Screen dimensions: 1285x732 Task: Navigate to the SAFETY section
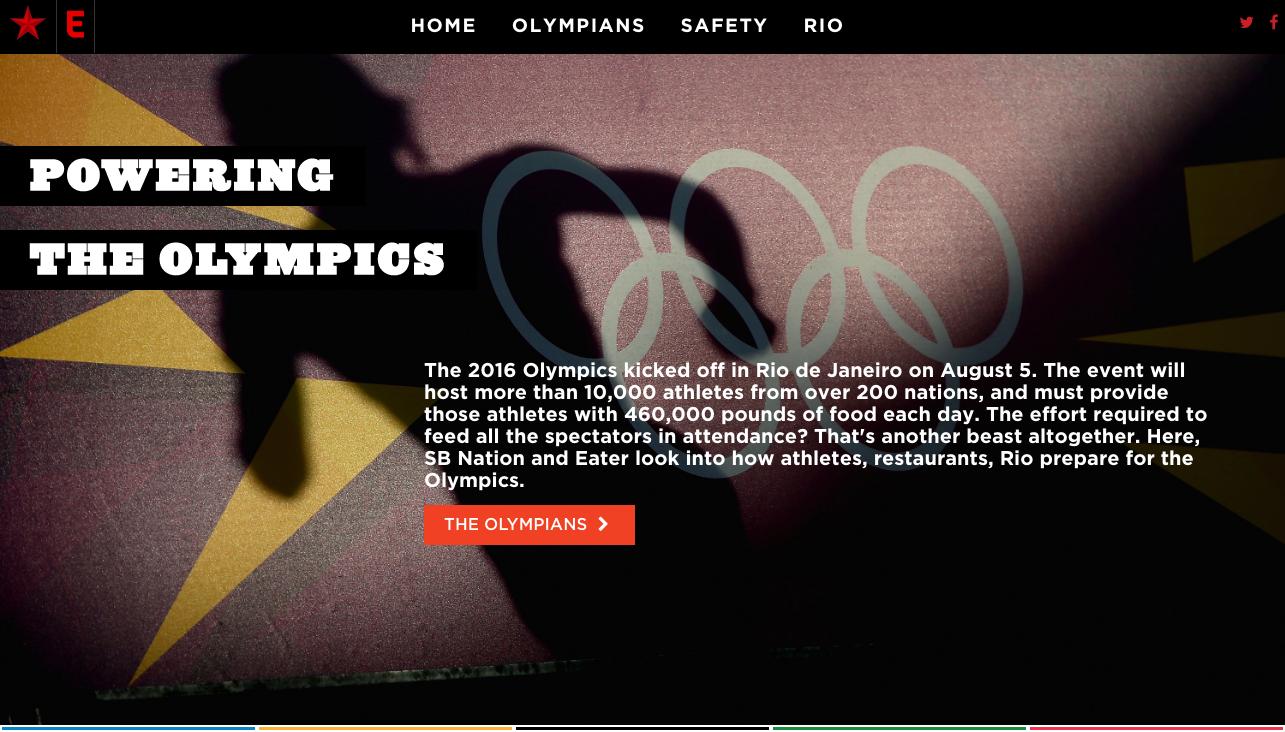click(x=724, y=25)
